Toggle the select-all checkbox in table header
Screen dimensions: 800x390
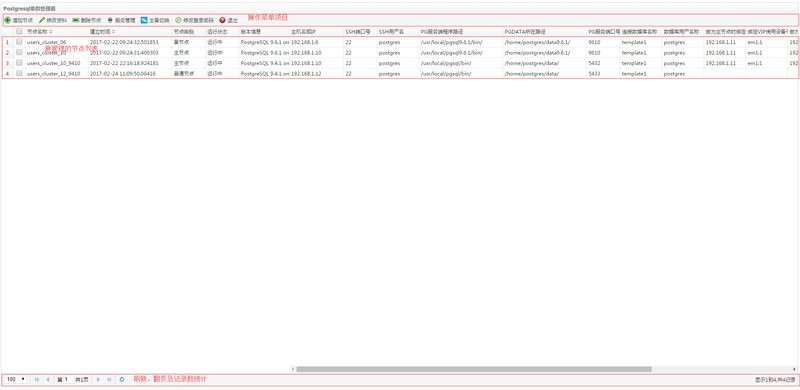(x=19, y=31)
